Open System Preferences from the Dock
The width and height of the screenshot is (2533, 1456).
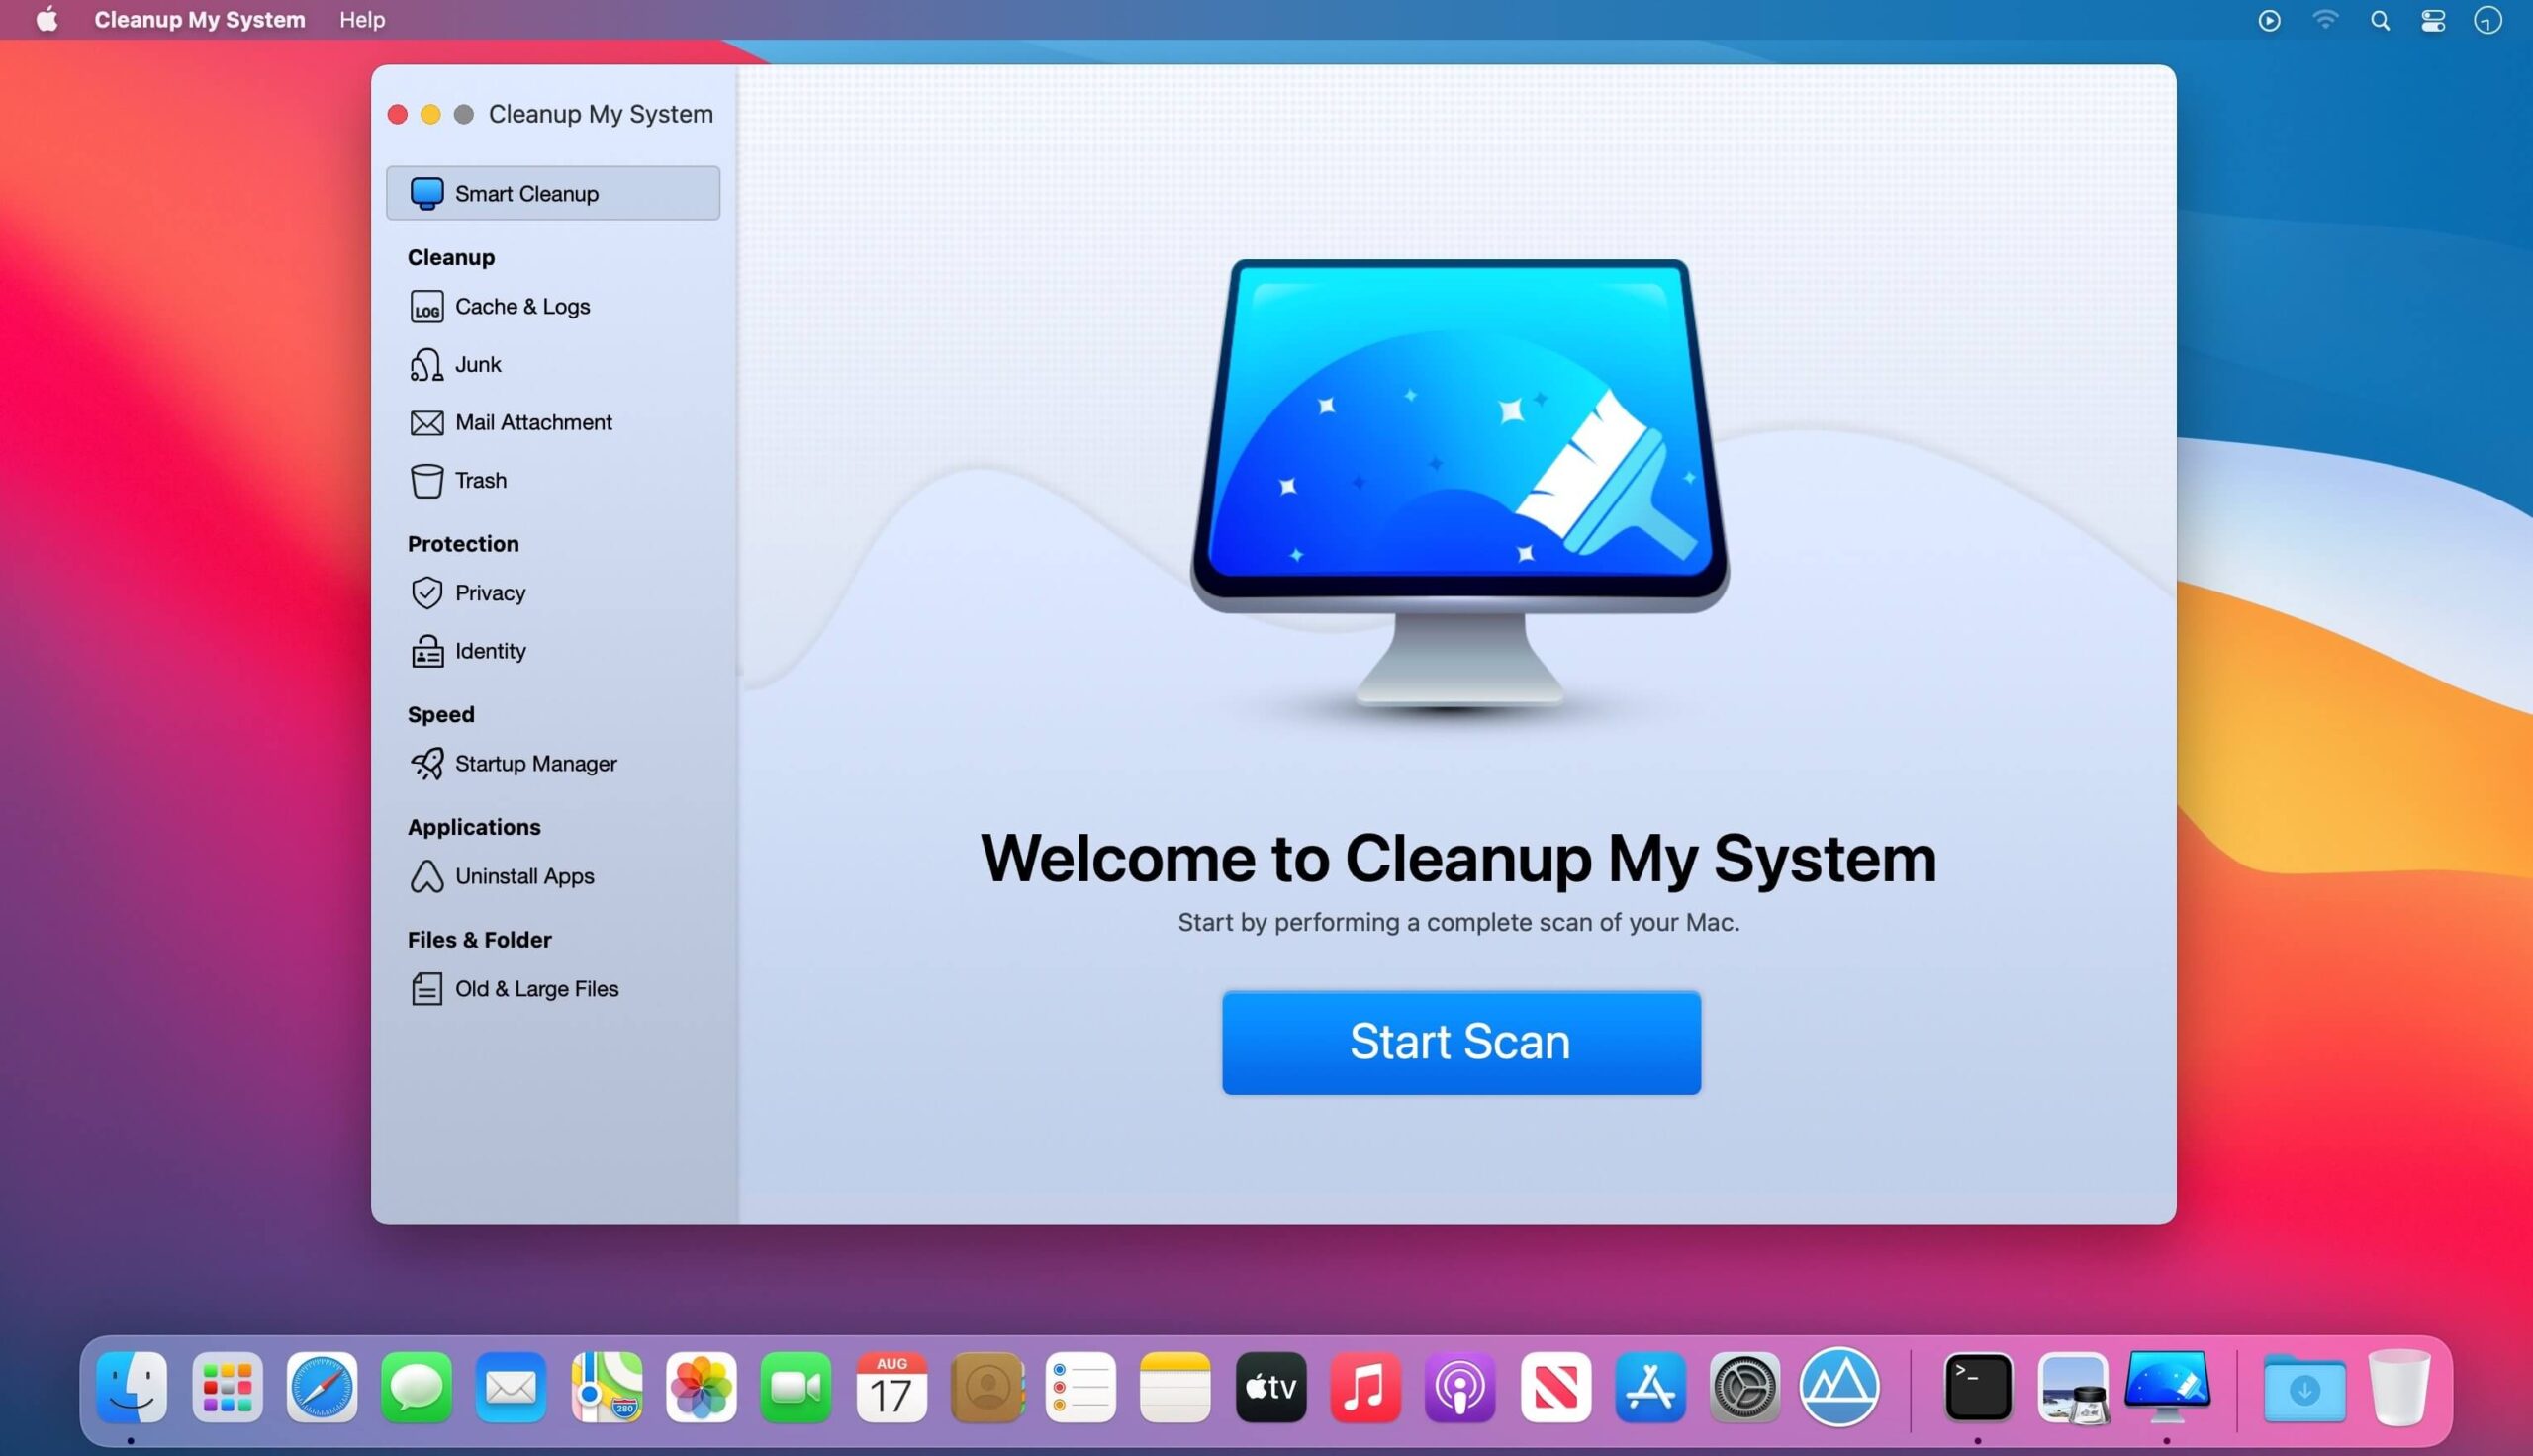pos(1745,1388)
